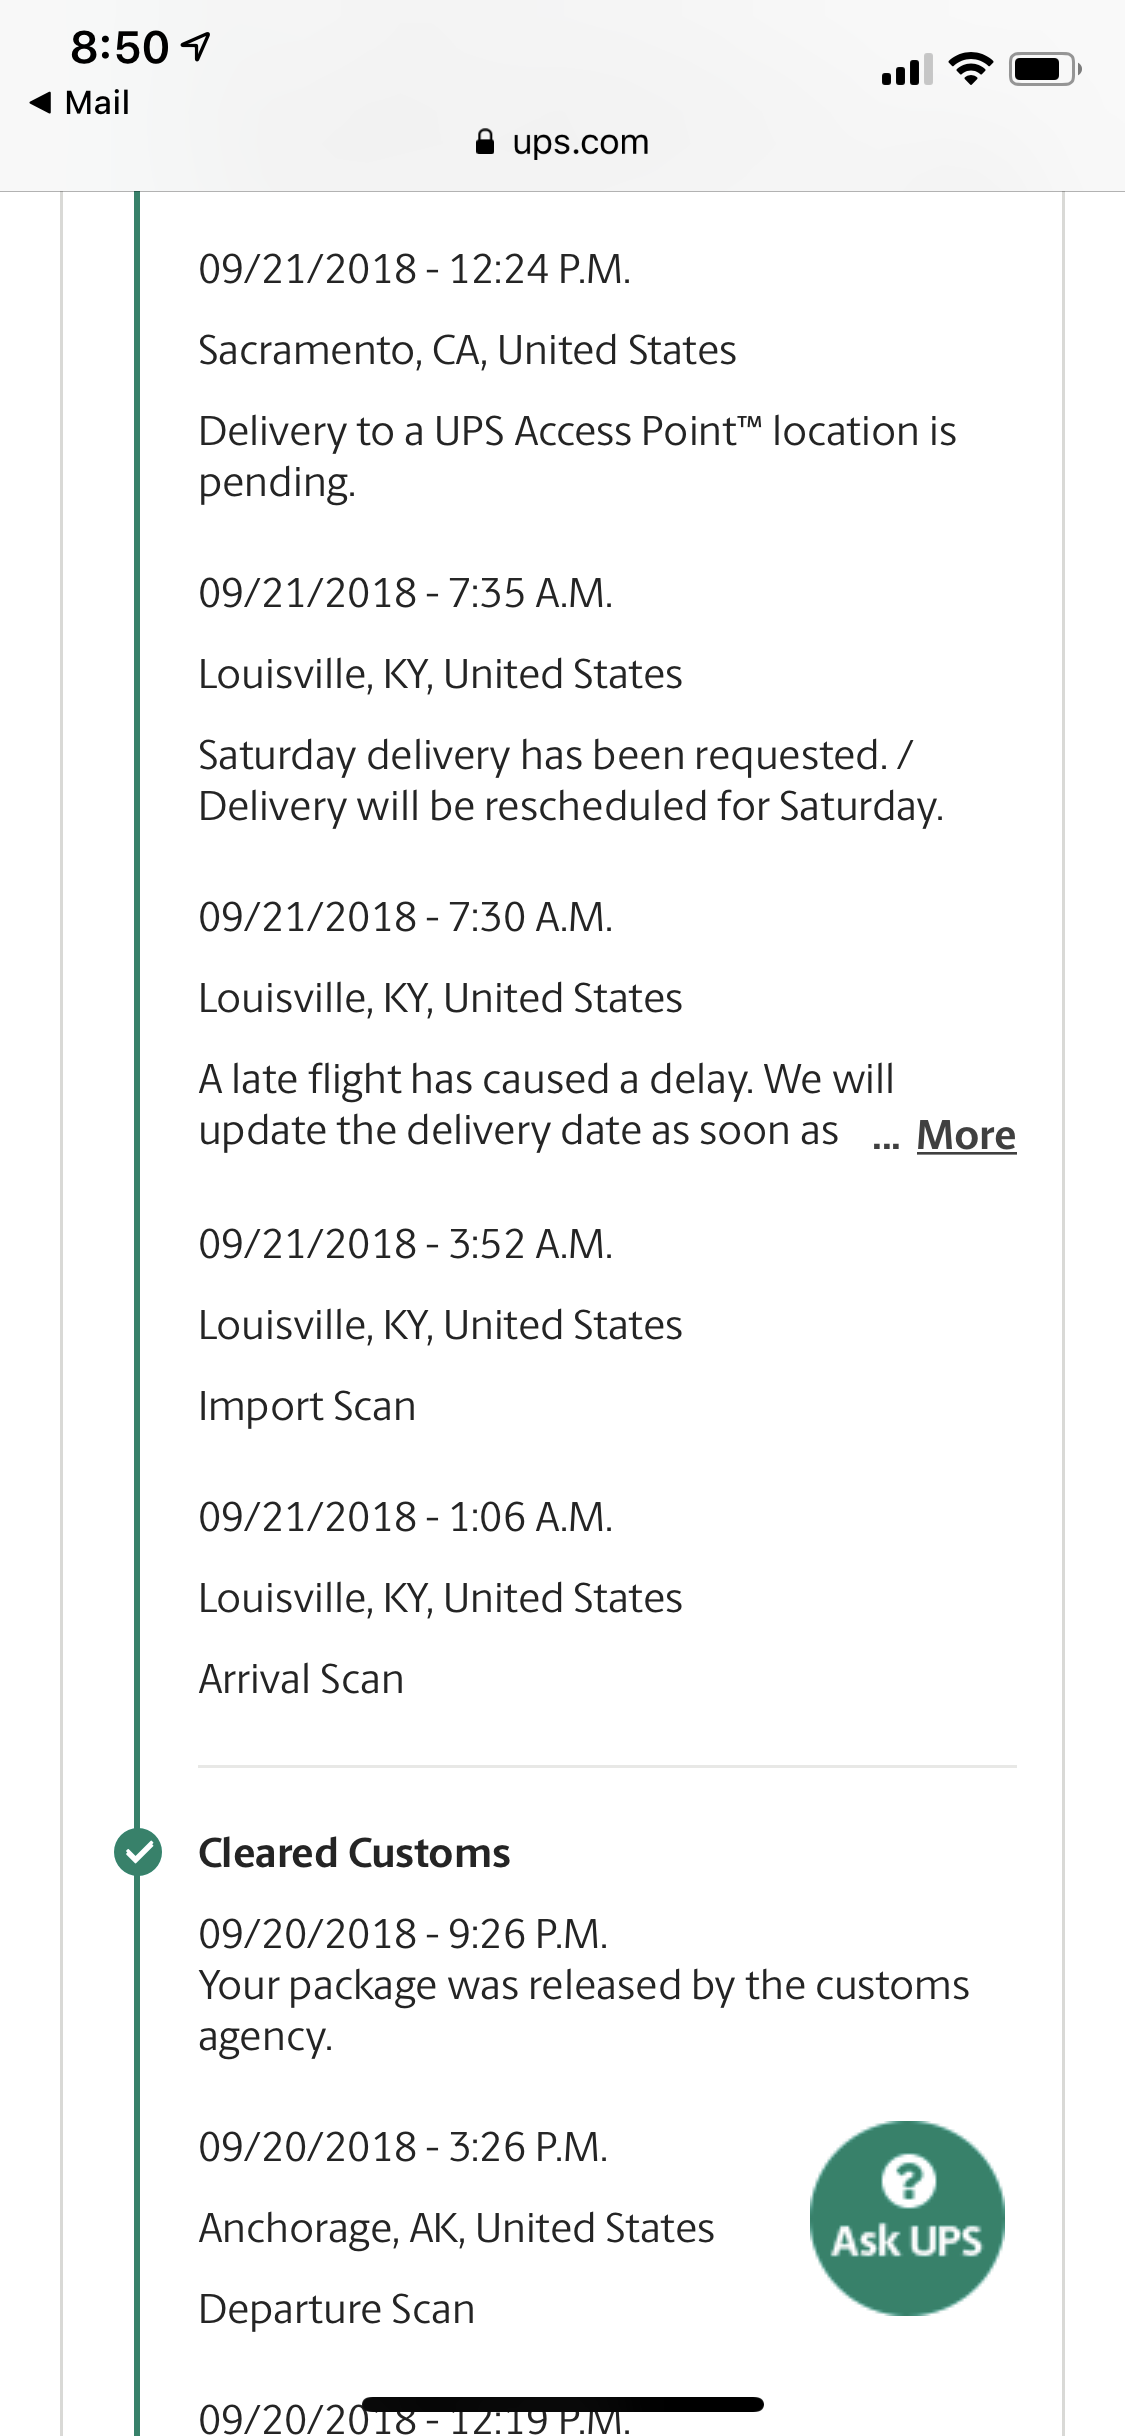Tap the location arrow beside the clock
This screenshot has height=2436, width=1125.
(198, 46)
